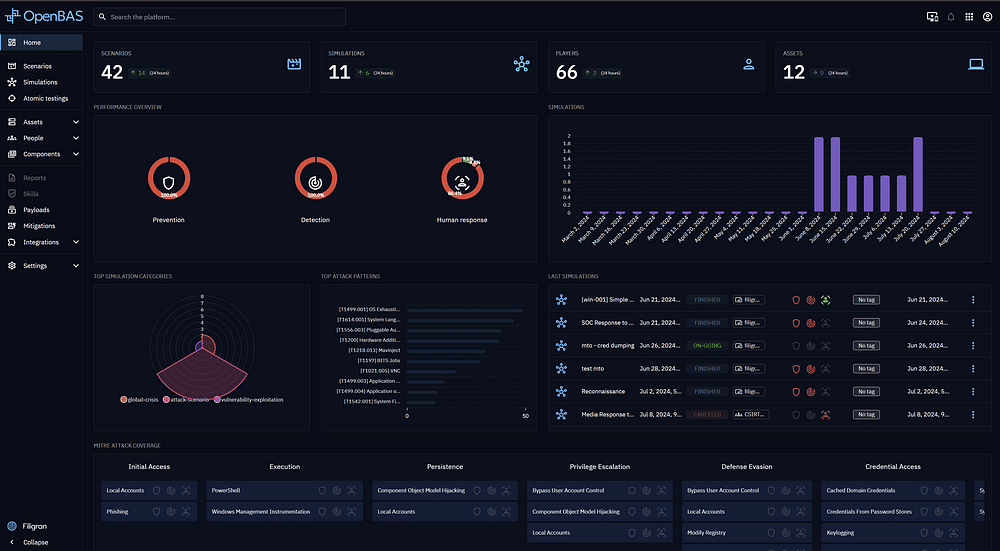Open the apps grid icon
This screenshot has width=1000, height=551.
click(968, 17)
